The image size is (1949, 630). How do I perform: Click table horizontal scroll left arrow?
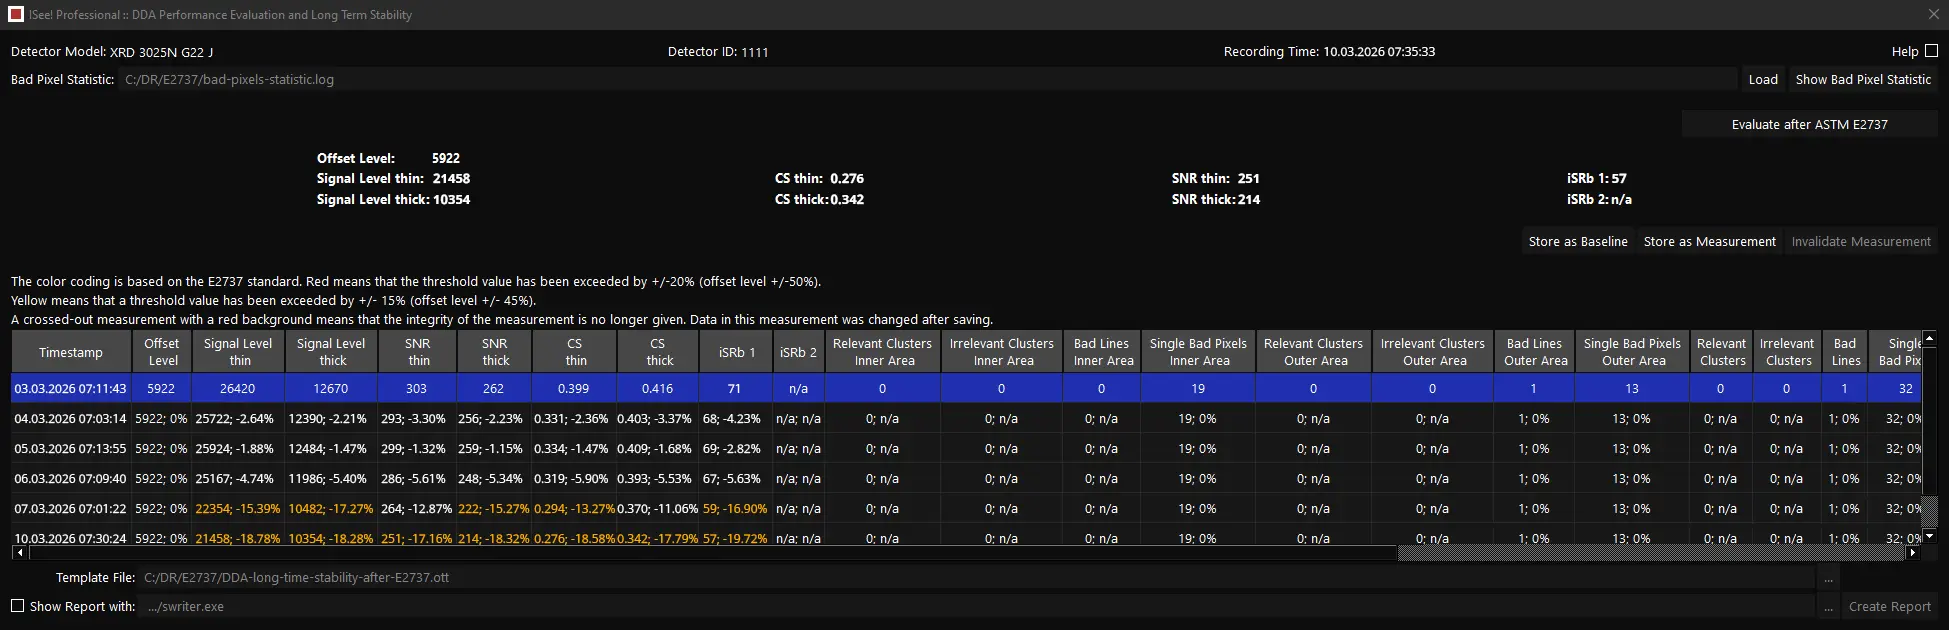(19, 552)
